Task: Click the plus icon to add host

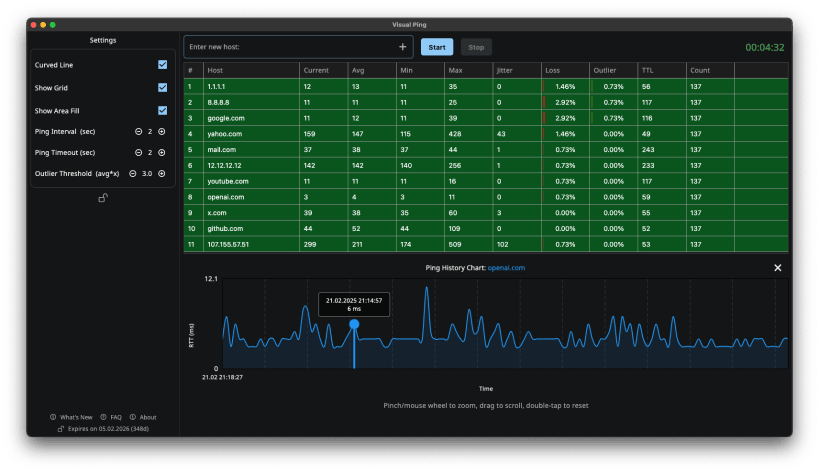Action: [403, 47]
